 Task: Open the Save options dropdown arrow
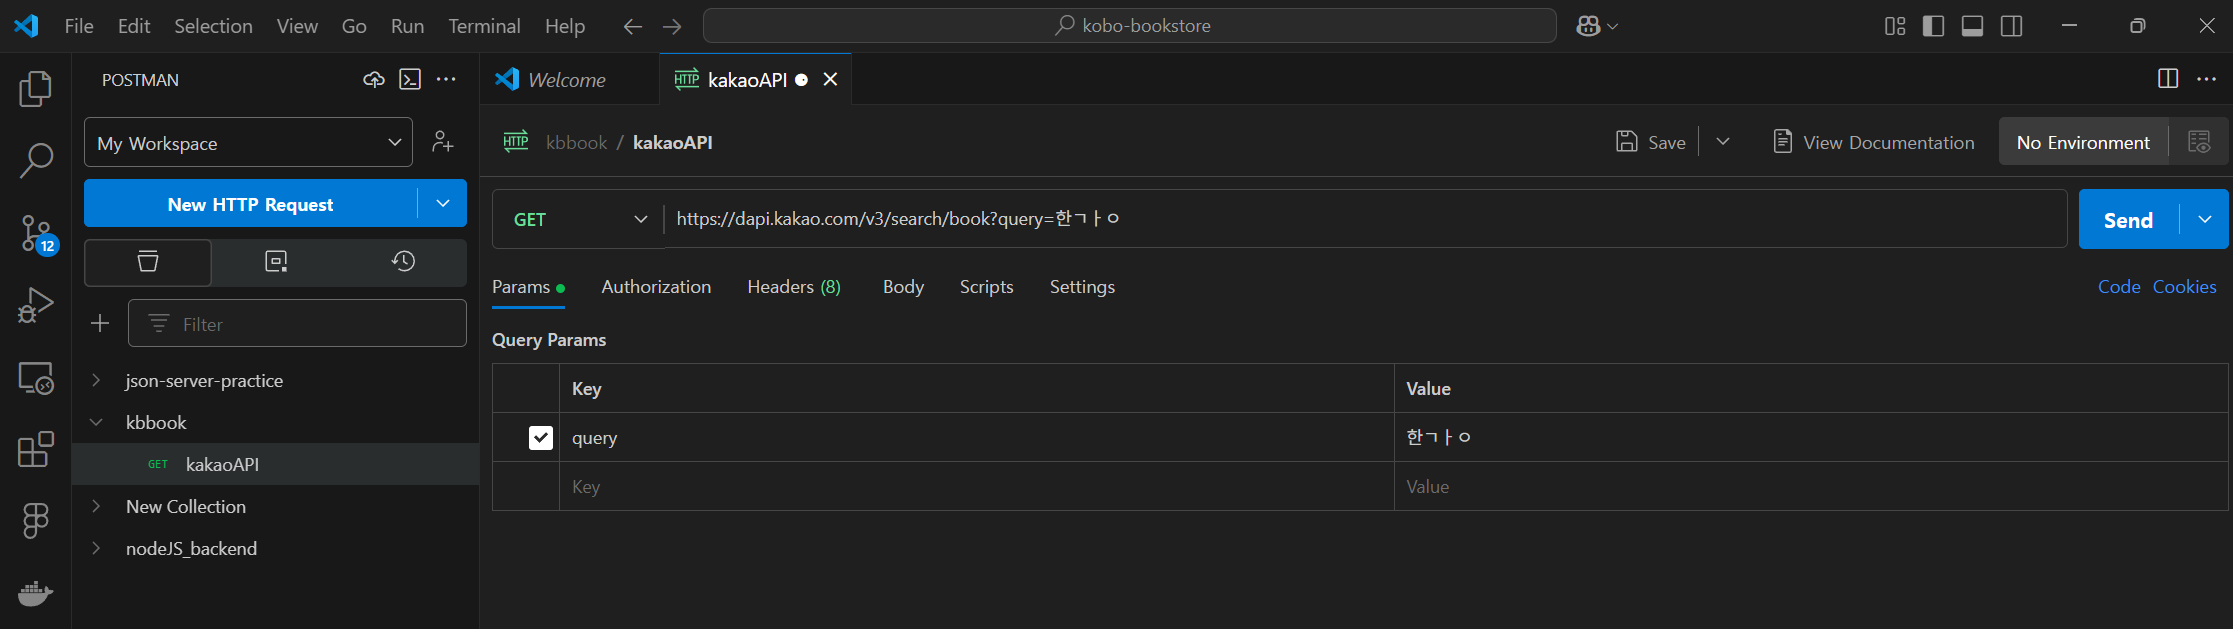click(x=1723, y=142)
